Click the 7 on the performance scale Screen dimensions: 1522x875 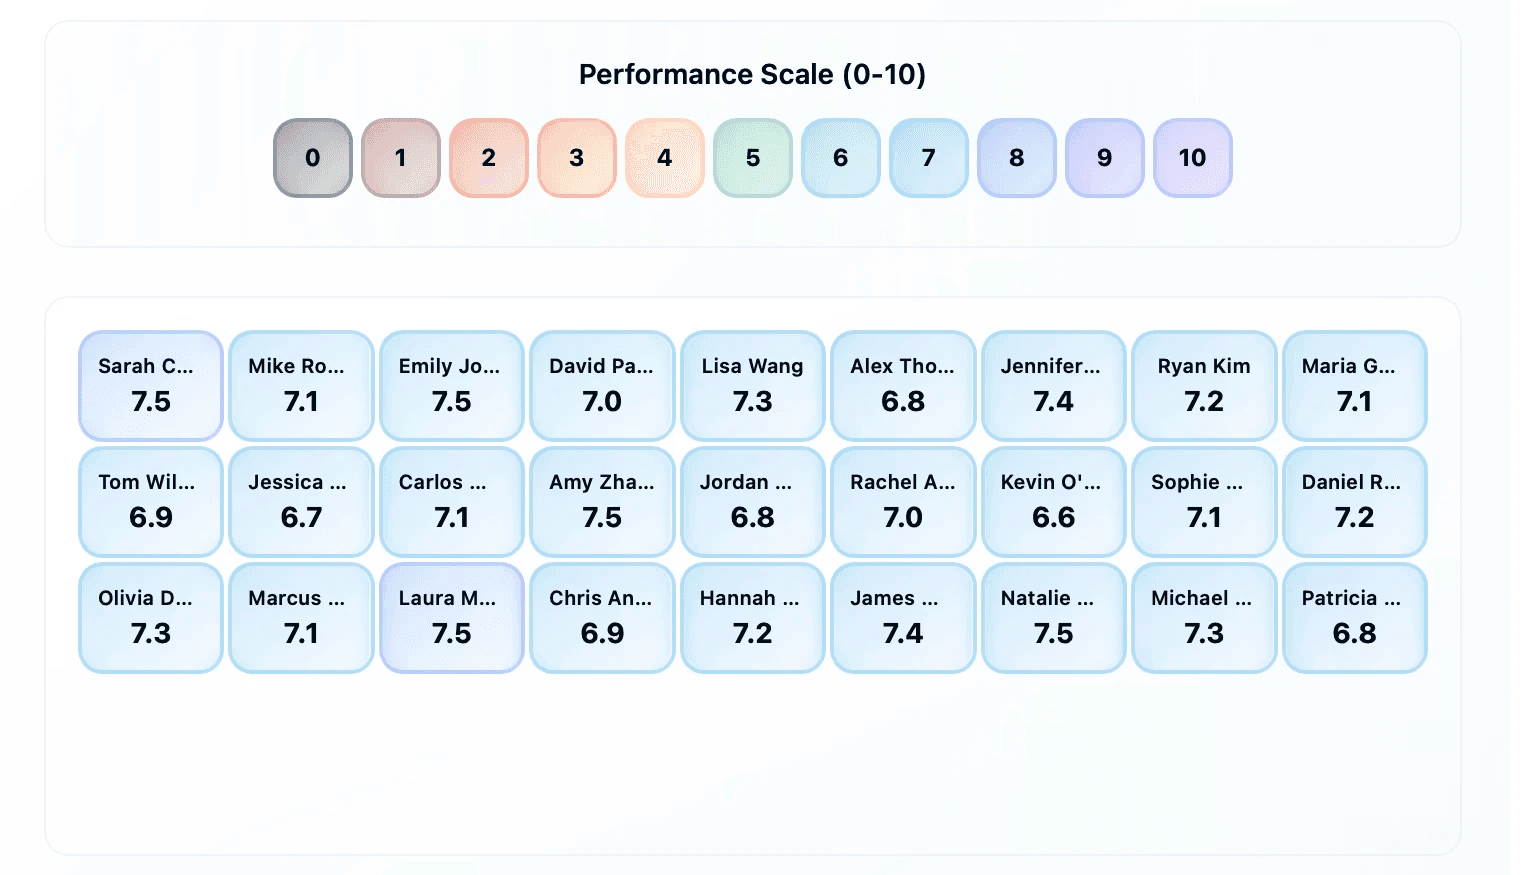(928, 157)
